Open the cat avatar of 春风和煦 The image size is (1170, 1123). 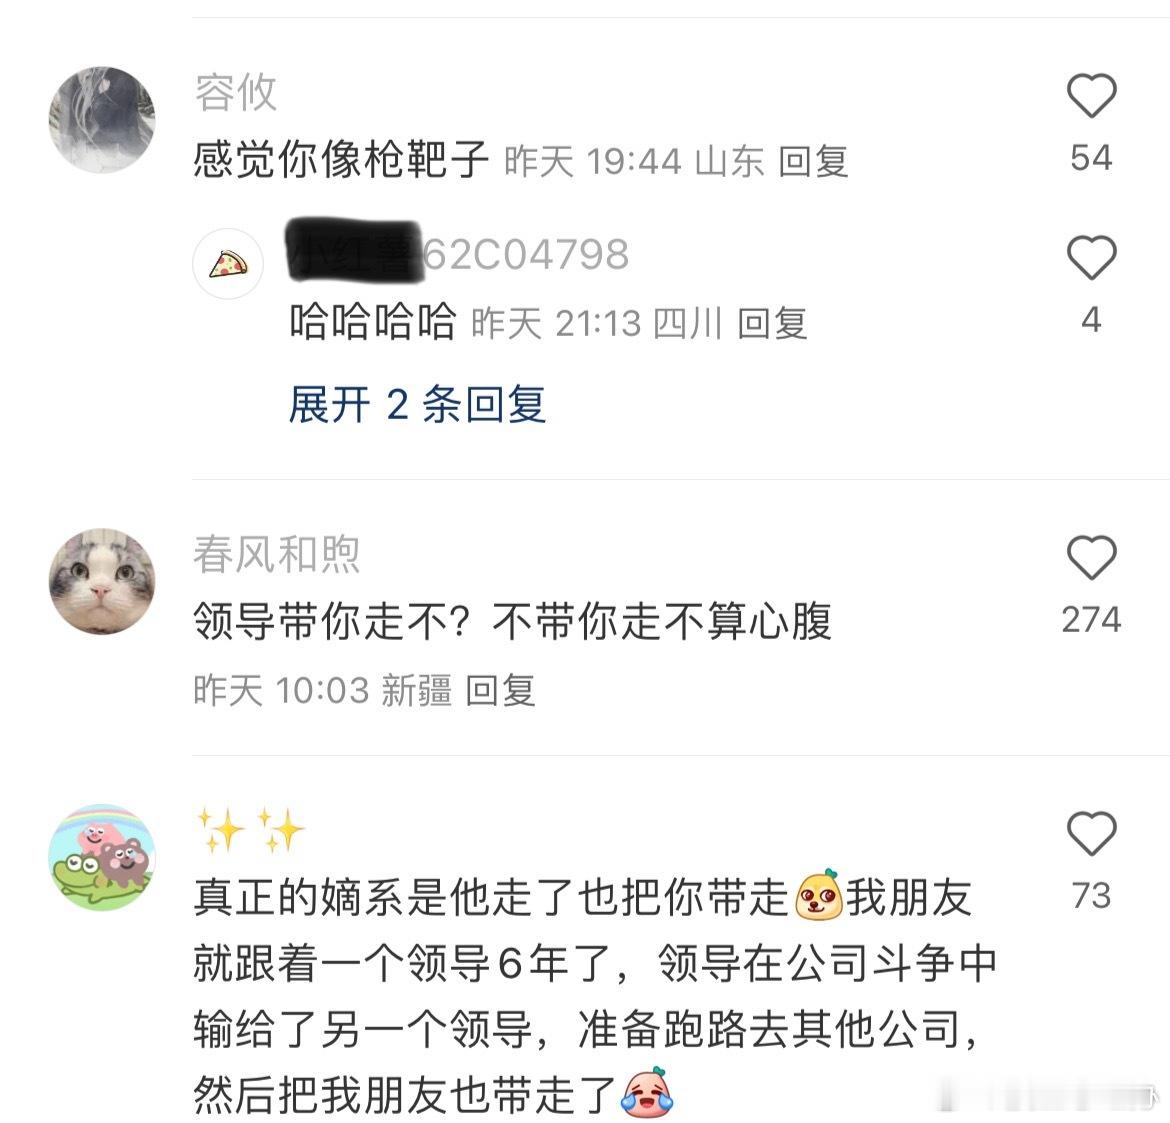click(102, 581)
